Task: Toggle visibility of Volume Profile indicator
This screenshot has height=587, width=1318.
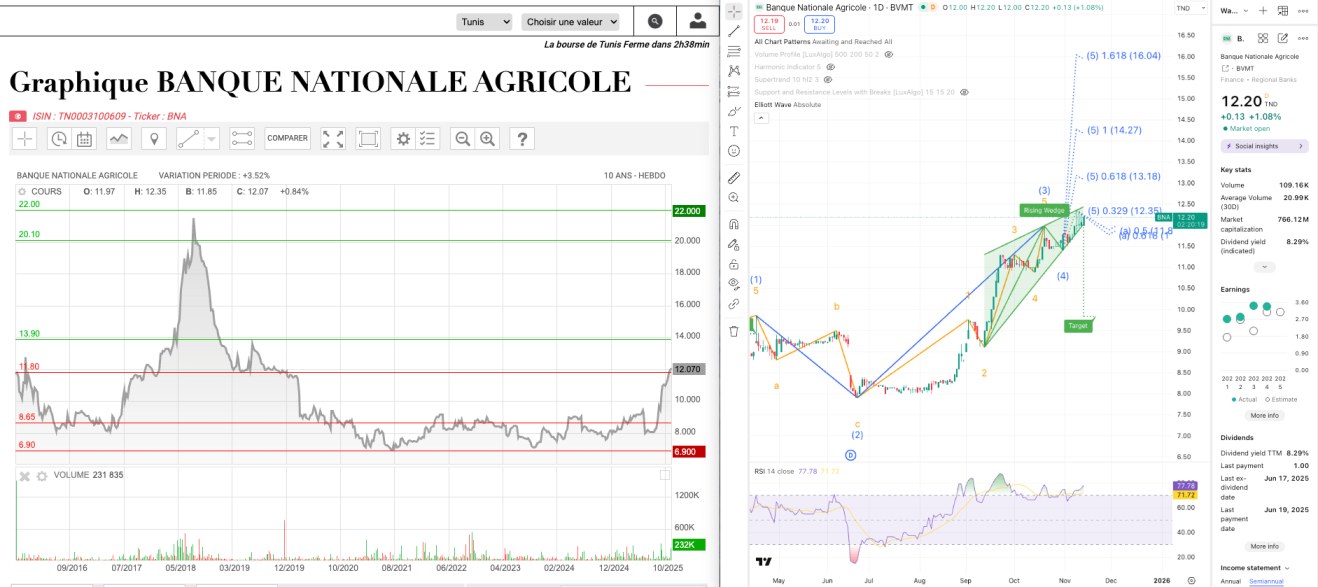Action: [888, 54]
